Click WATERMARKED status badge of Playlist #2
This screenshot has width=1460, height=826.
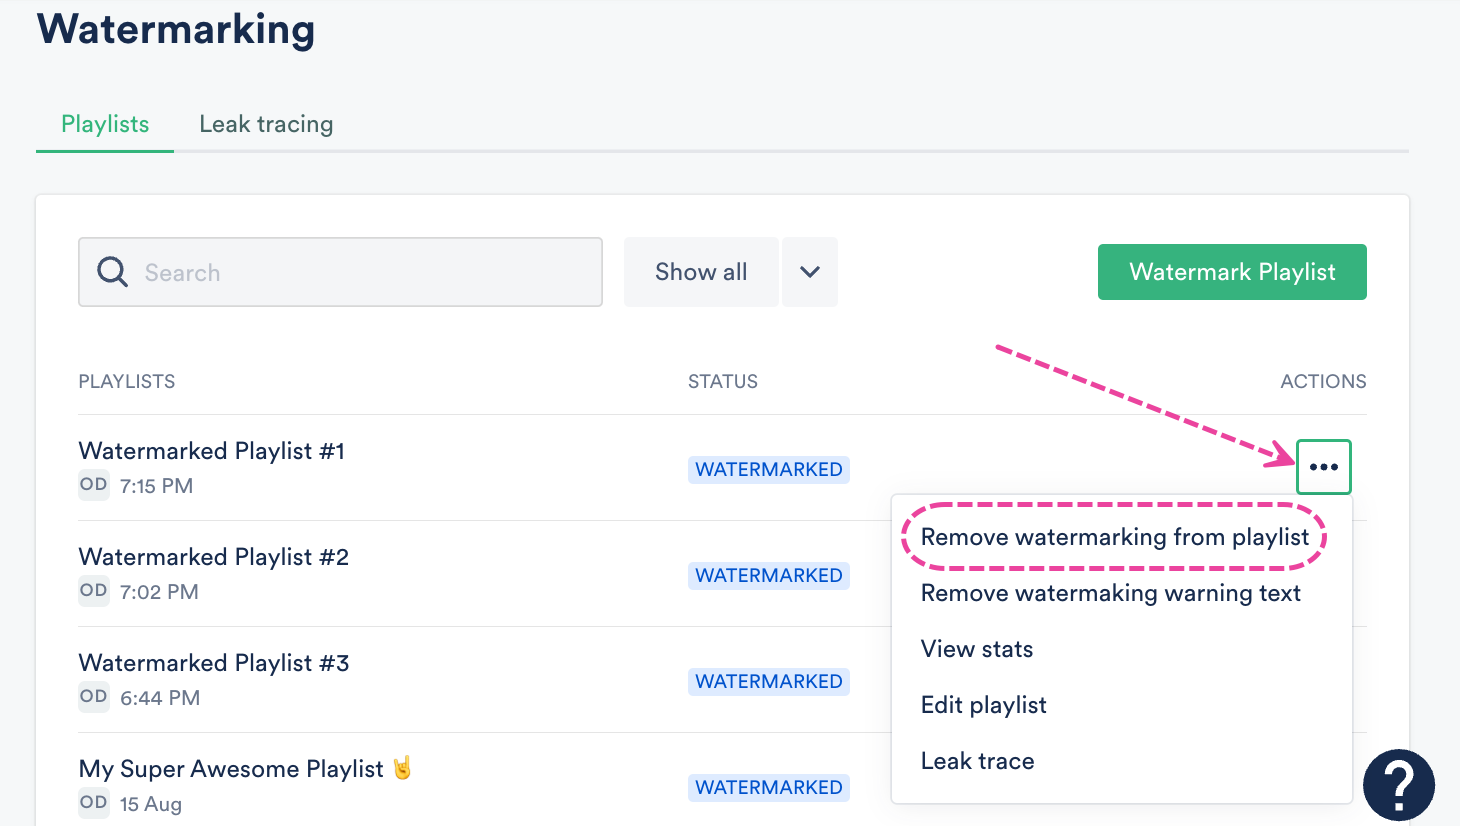click(768, 576)
